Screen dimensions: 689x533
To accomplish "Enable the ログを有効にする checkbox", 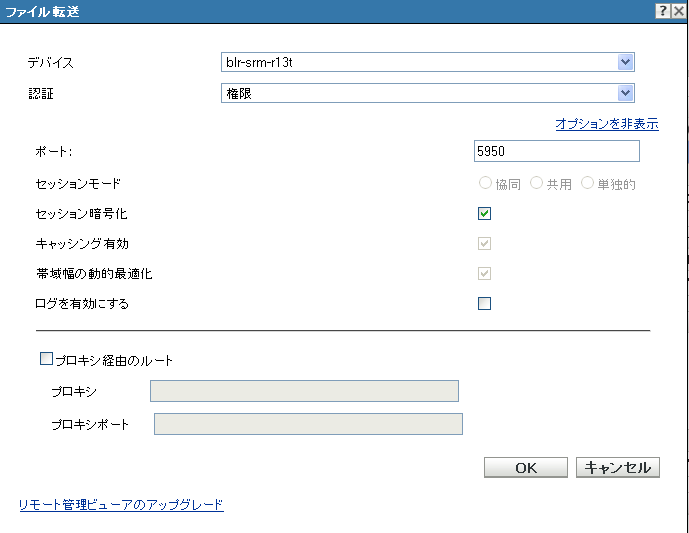I will [x=484, y=303].
